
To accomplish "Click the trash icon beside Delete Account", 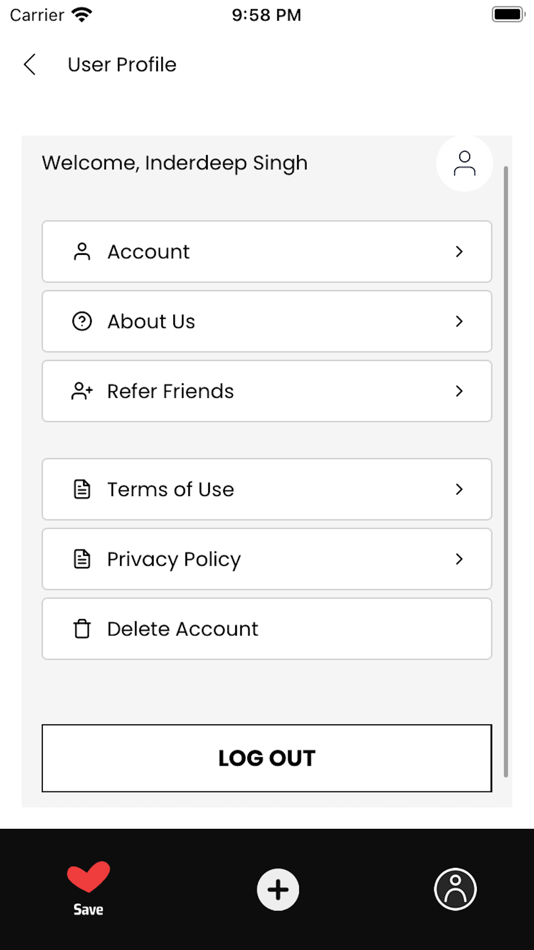I will 82,629.
